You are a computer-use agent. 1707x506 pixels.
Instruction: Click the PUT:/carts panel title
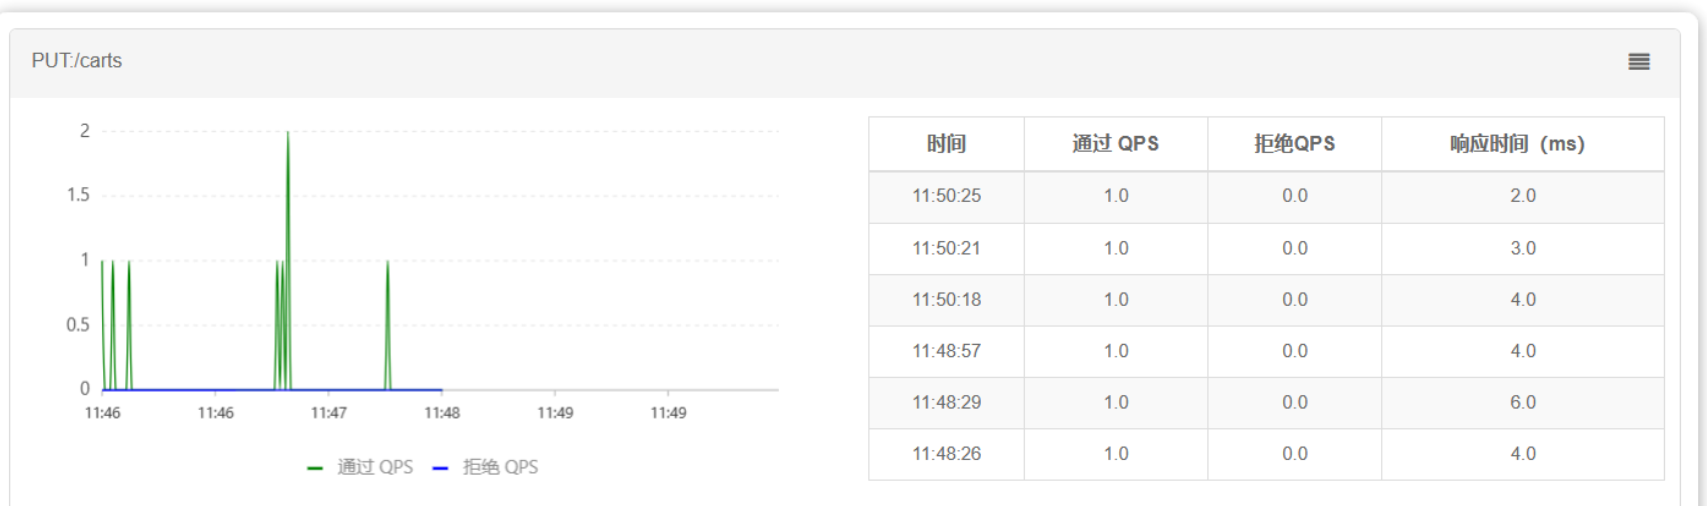point(77,61)
